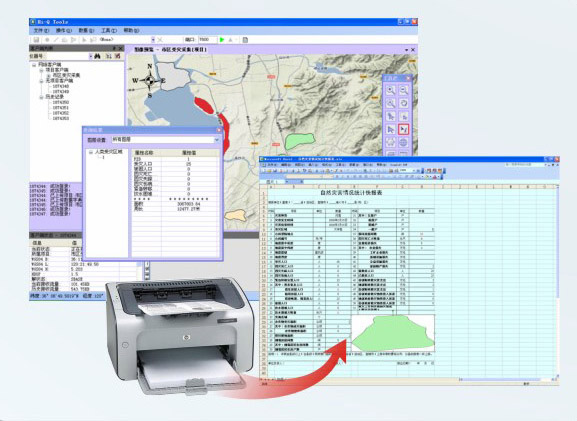
Task: Click the red-highlighted pointer tool in toolbox
Action: coord(404,129)
